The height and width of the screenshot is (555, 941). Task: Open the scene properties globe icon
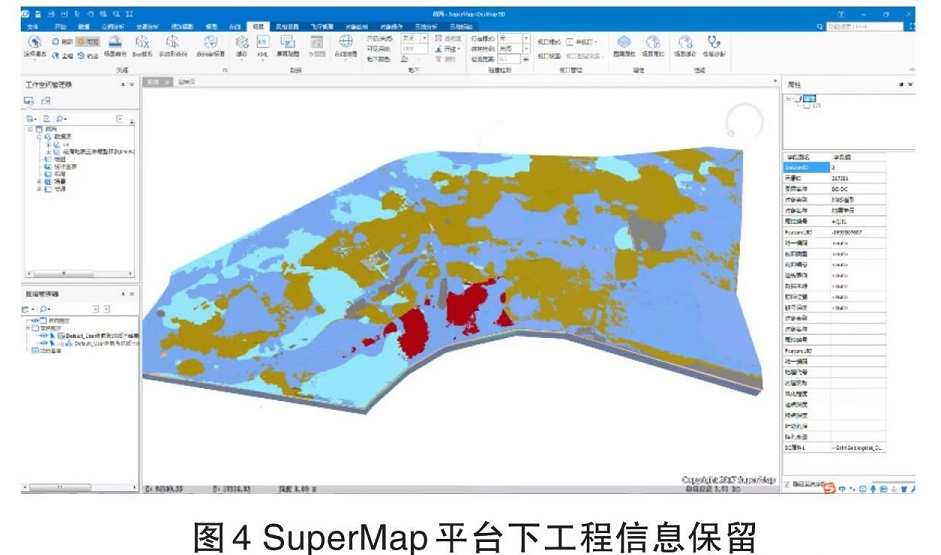pos(653,42)
